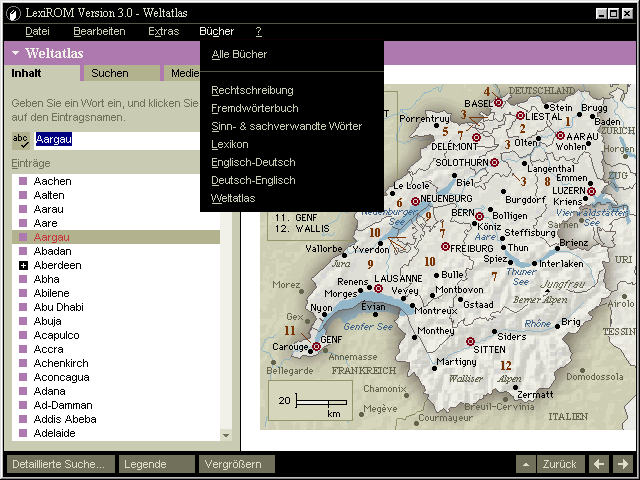Select the Acapulco entry
This screenshot has height=480, width=640.
57,335
